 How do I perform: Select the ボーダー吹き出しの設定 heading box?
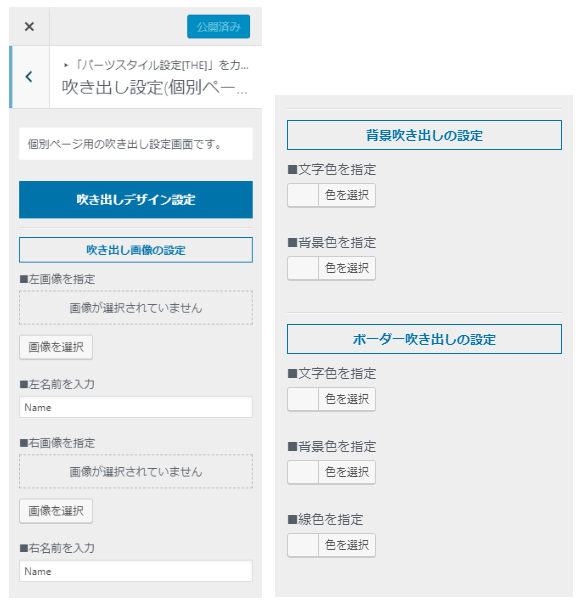click(x=424, y=339)
